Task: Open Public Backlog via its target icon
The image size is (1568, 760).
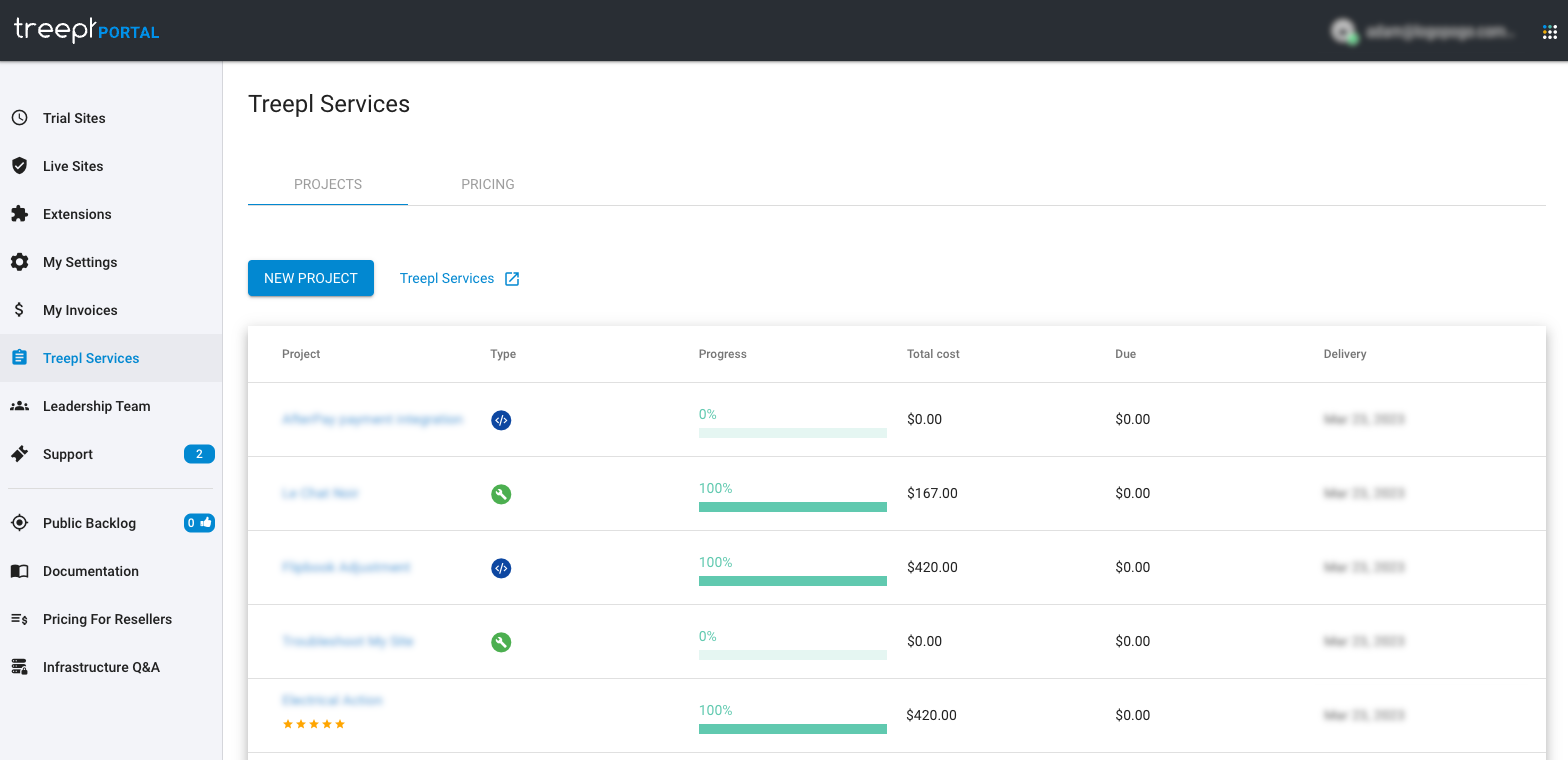Action: tap(19, 523)
